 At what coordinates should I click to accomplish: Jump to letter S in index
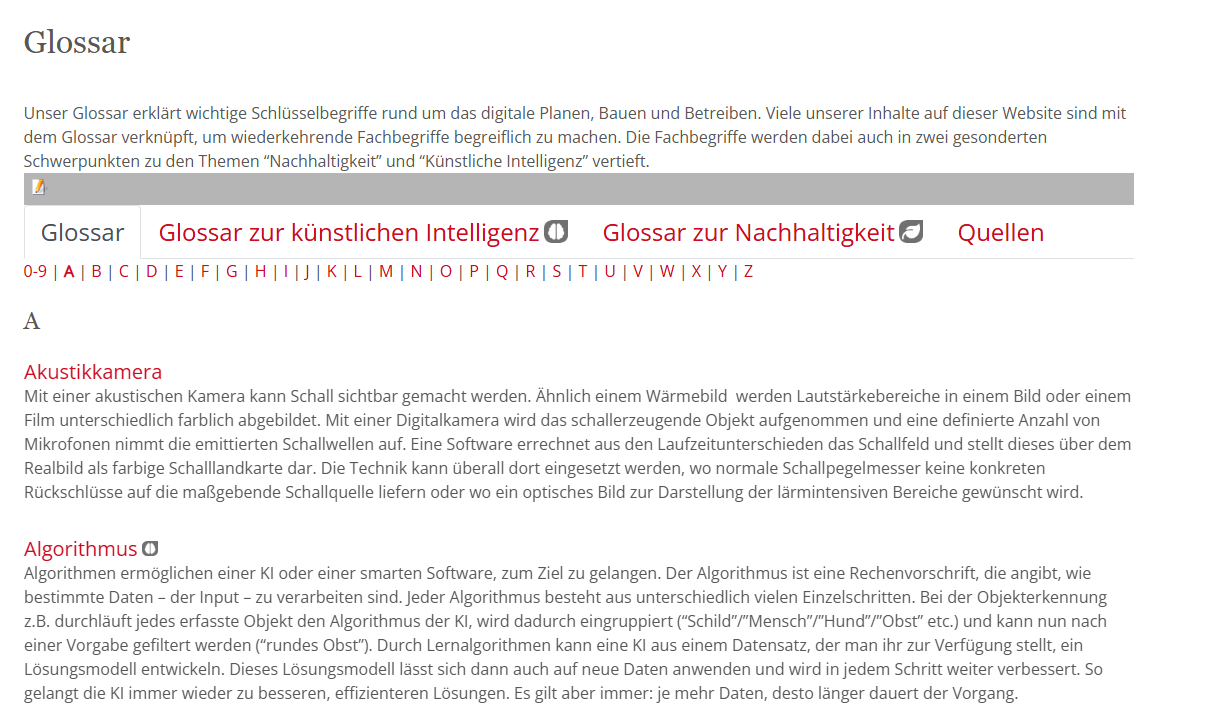[556, 271]
